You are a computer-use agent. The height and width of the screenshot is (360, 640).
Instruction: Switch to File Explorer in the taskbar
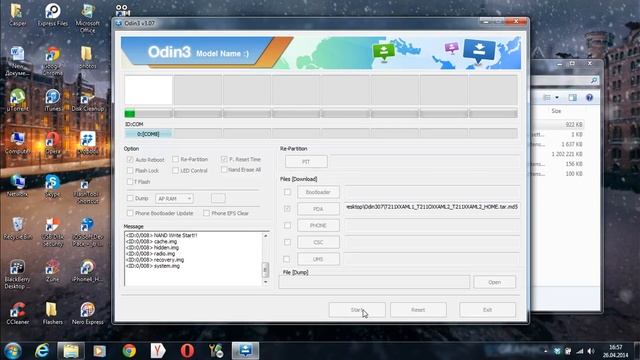click(x=71, y=351)
